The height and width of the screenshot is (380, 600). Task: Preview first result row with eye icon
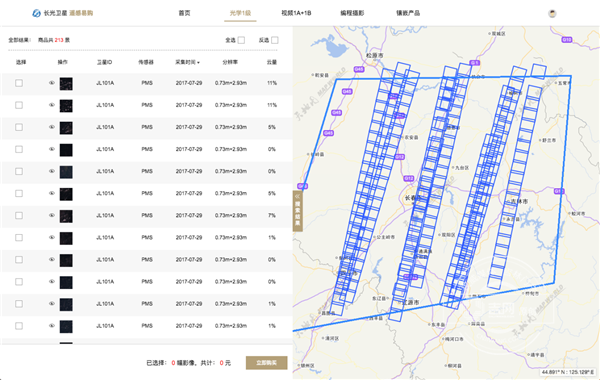tap(52, 83)
